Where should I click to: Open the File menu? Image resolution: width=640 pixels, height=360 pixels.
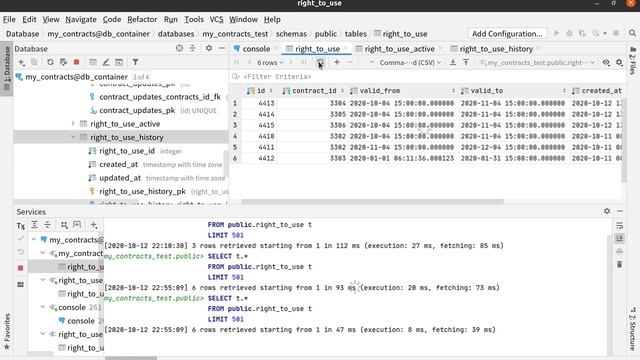point(9,19)
